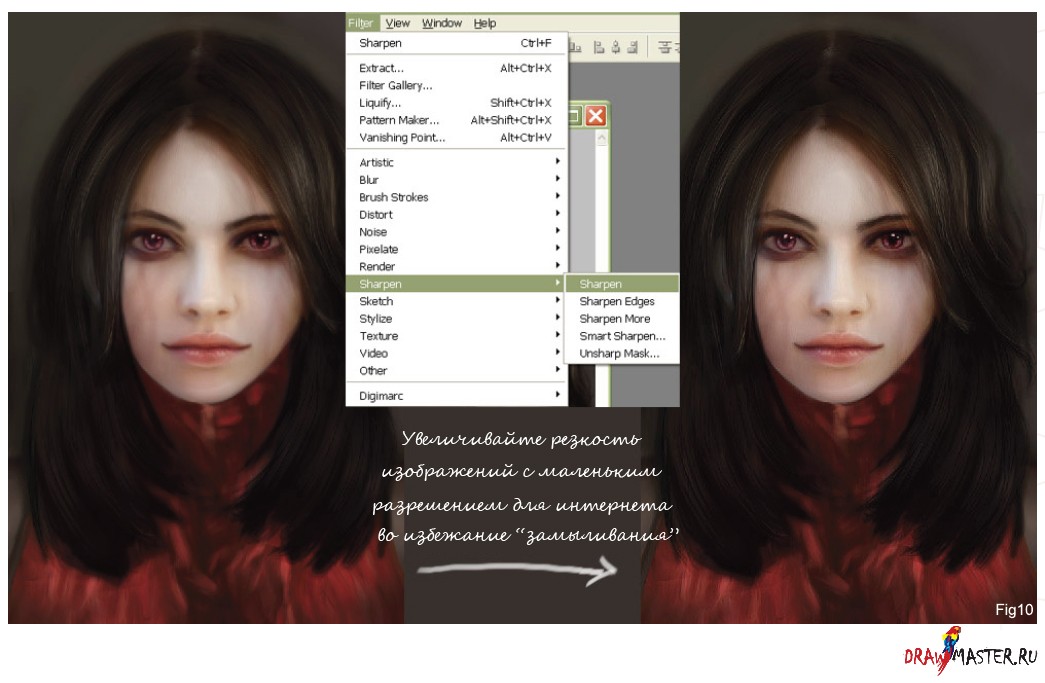Viewport: 1045px width, 683px height.
Task: Click the distribute top edges icon
Action: pyautogui.click(x=665, y=47)
